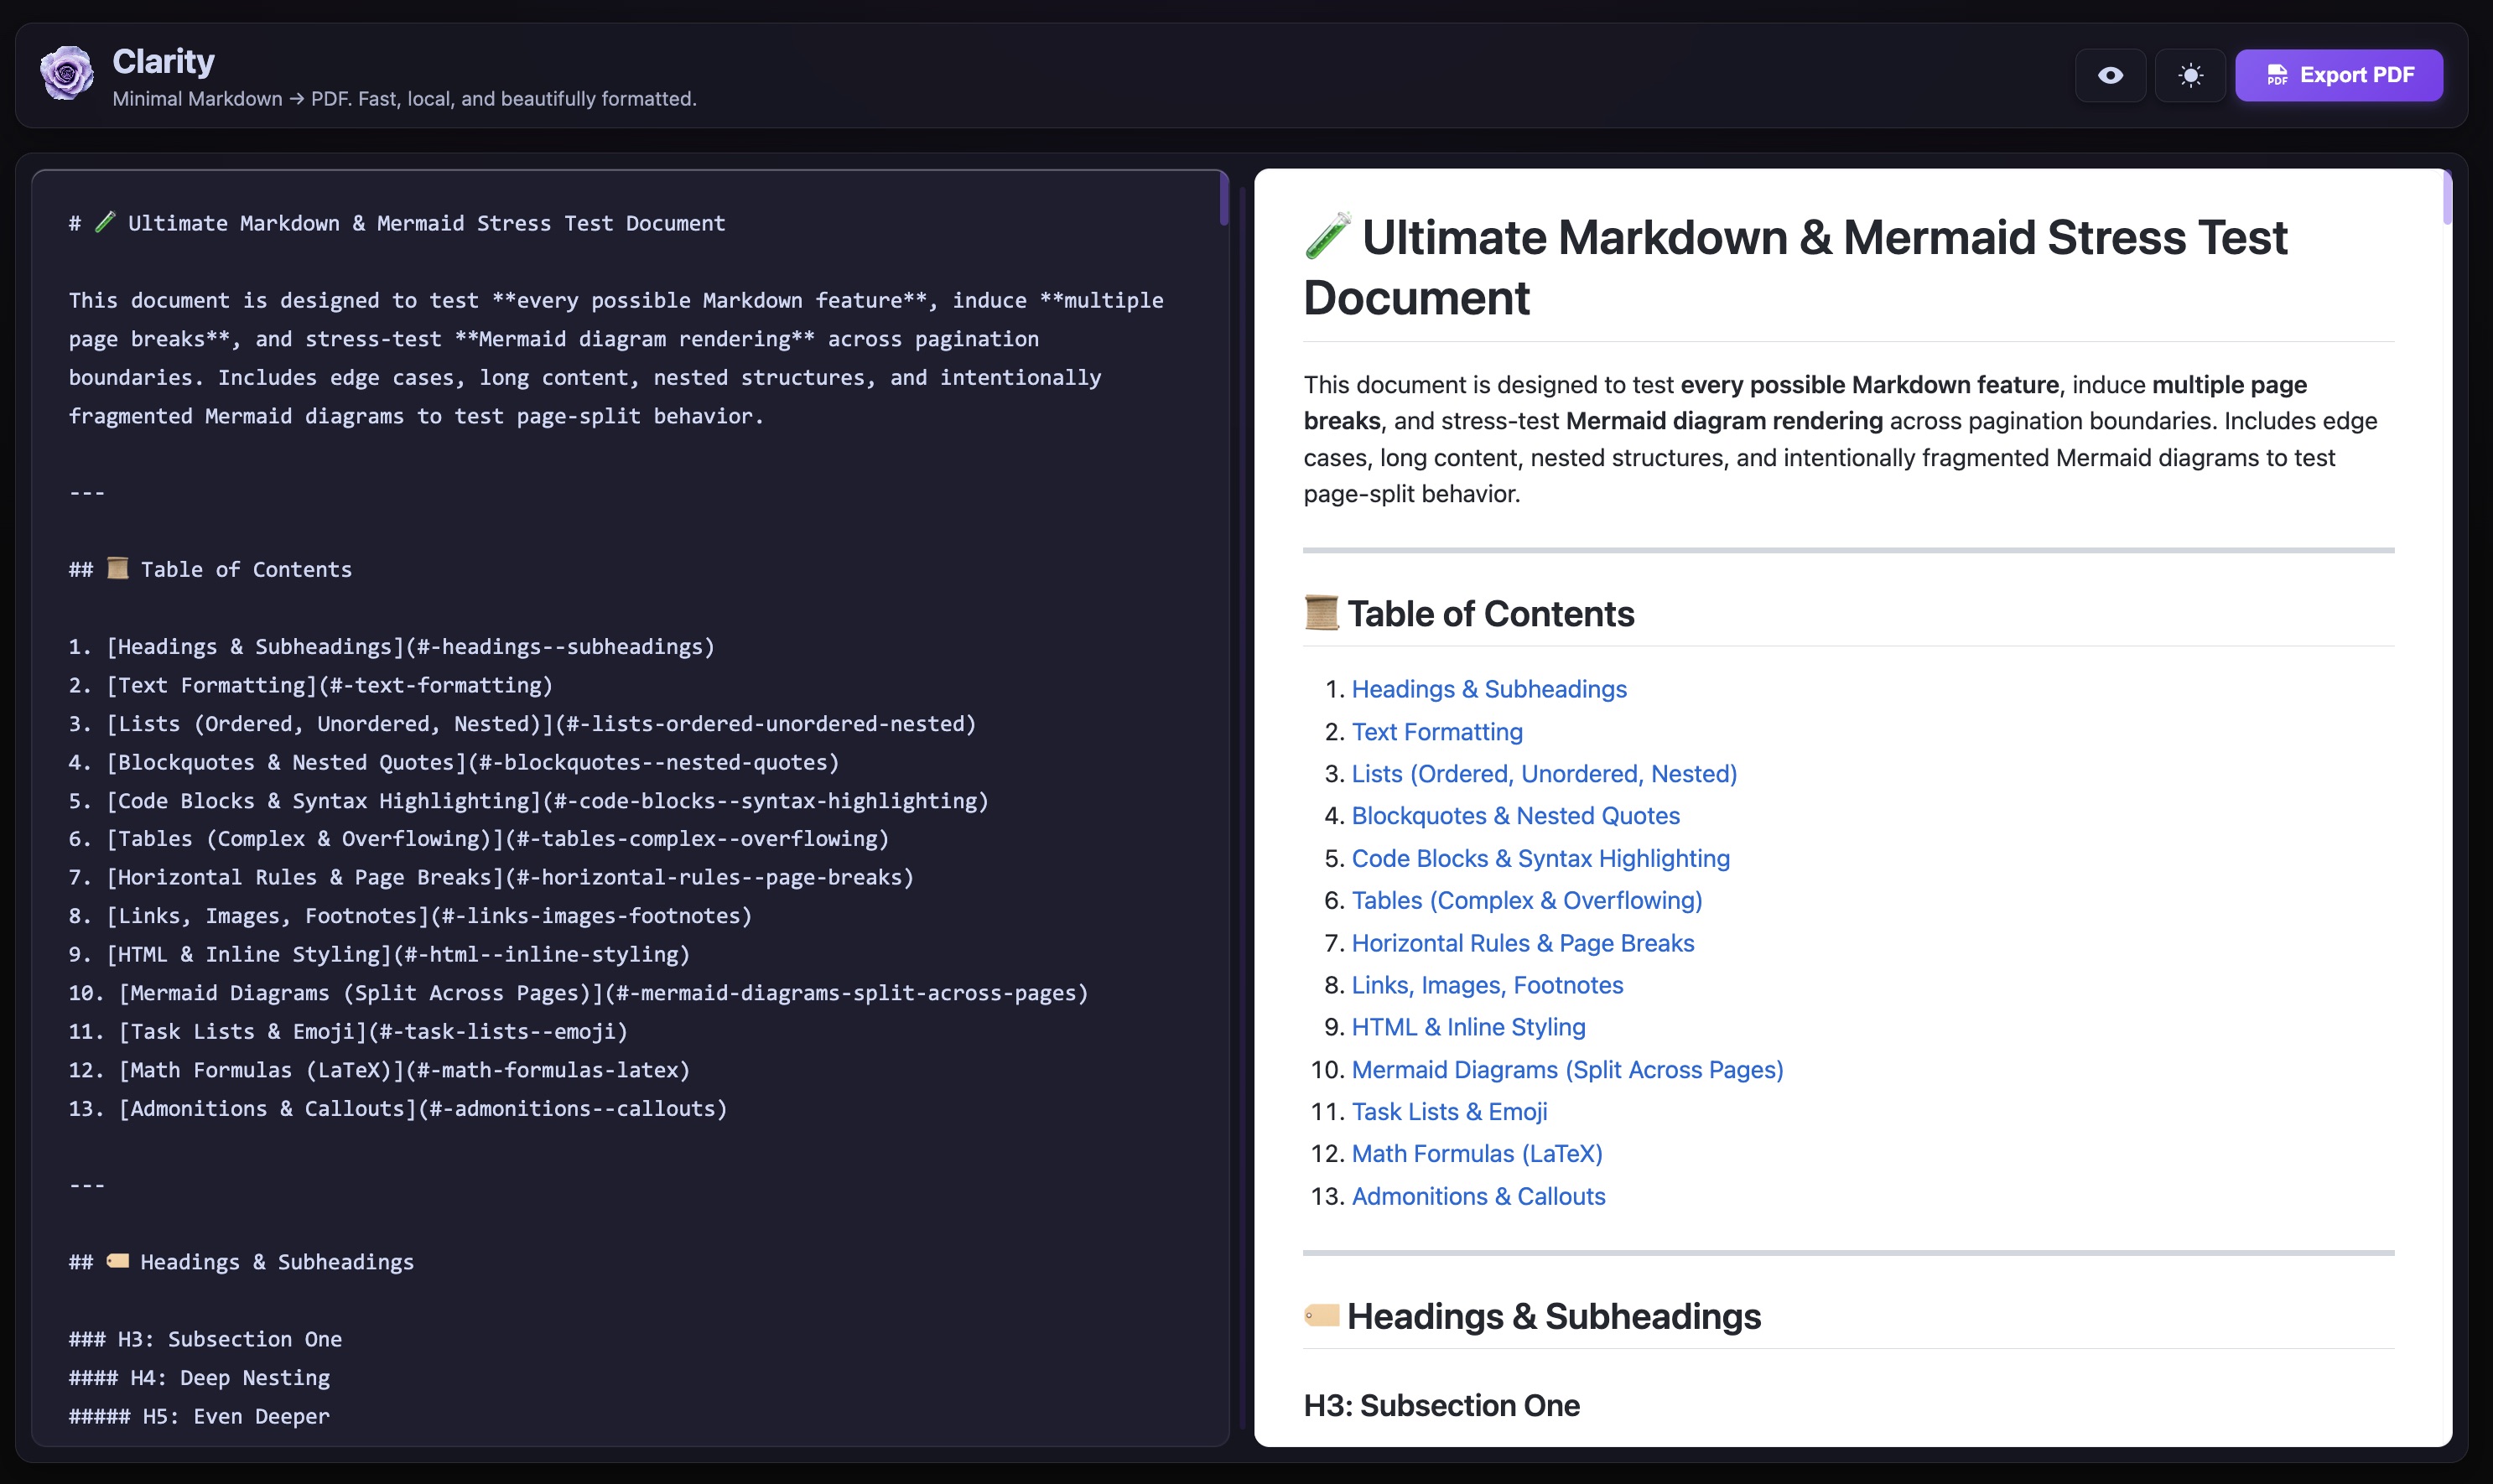Viewport: 2493px width, 1484px height.
Task: Click the Clarity rose logo icon
Action: 66,74
